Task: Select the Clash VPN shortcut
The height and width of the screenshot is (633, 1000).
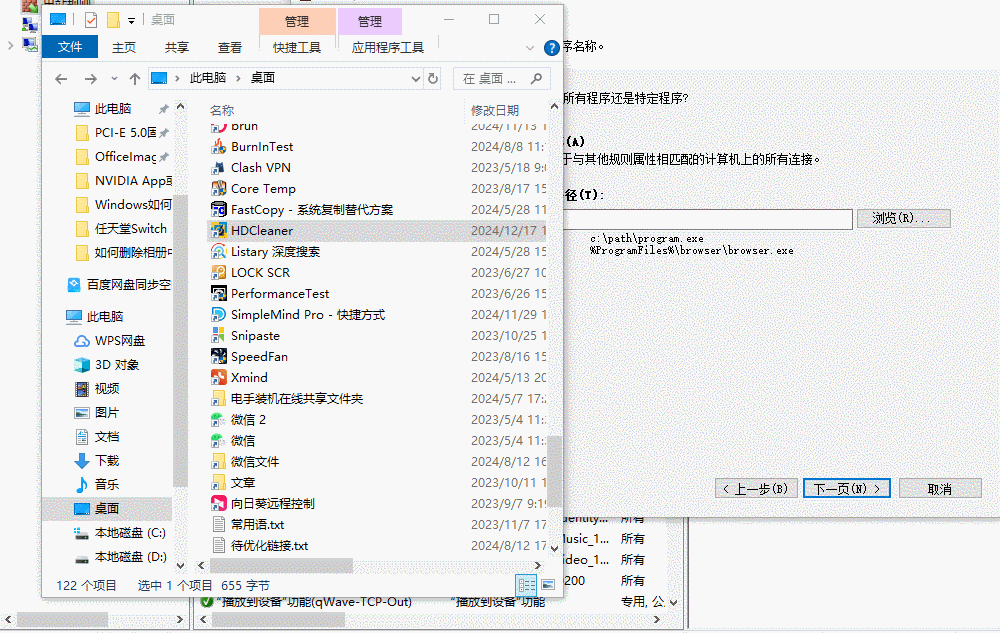Action: click(x=262, y=167)
